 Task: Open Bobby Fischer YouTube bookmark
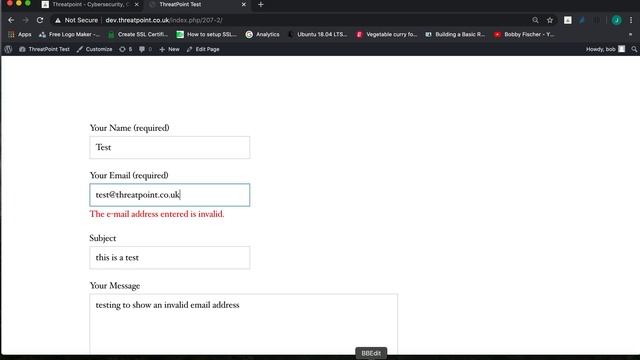pos(524,35)
